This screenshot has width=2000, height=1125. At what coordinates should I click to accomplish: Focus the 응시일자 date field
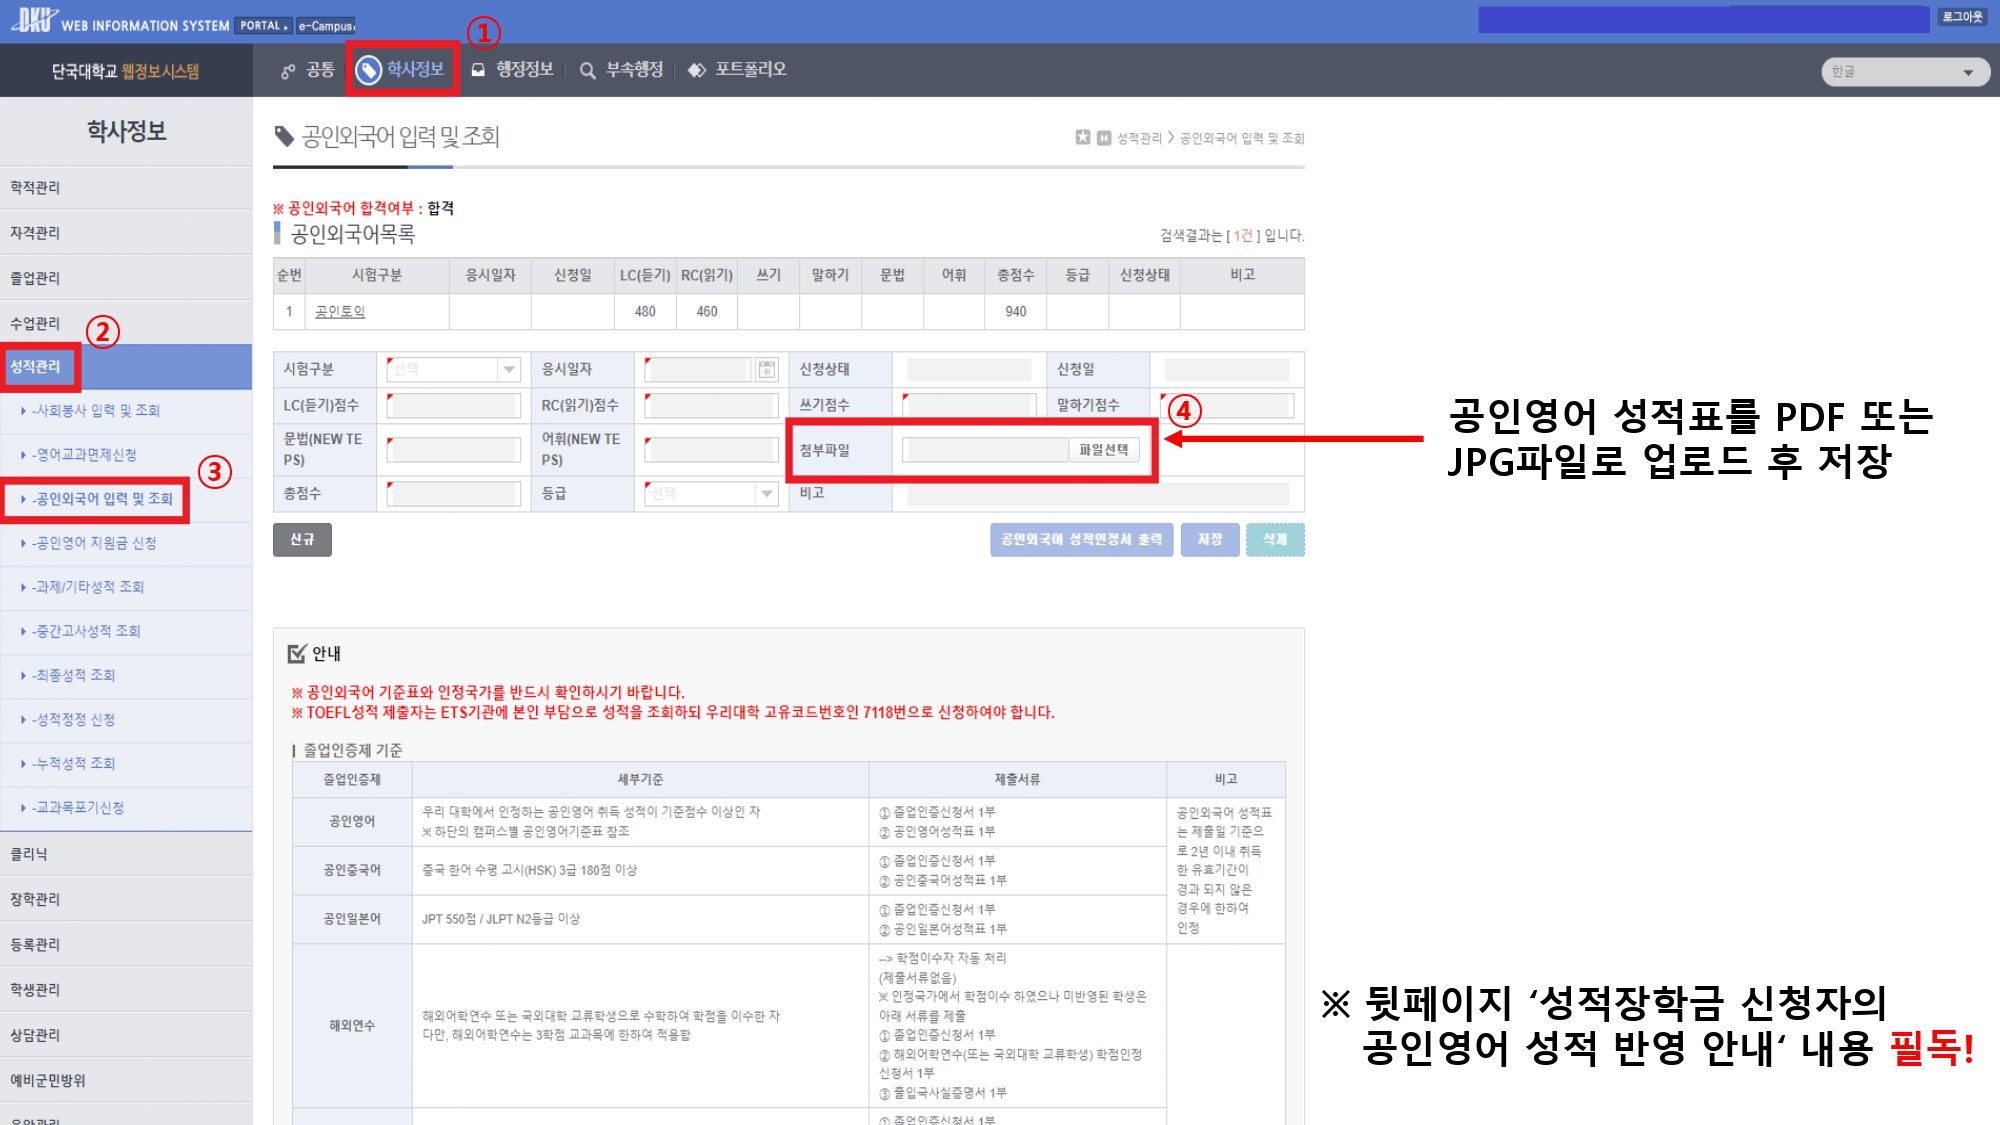tap(699, 370)
